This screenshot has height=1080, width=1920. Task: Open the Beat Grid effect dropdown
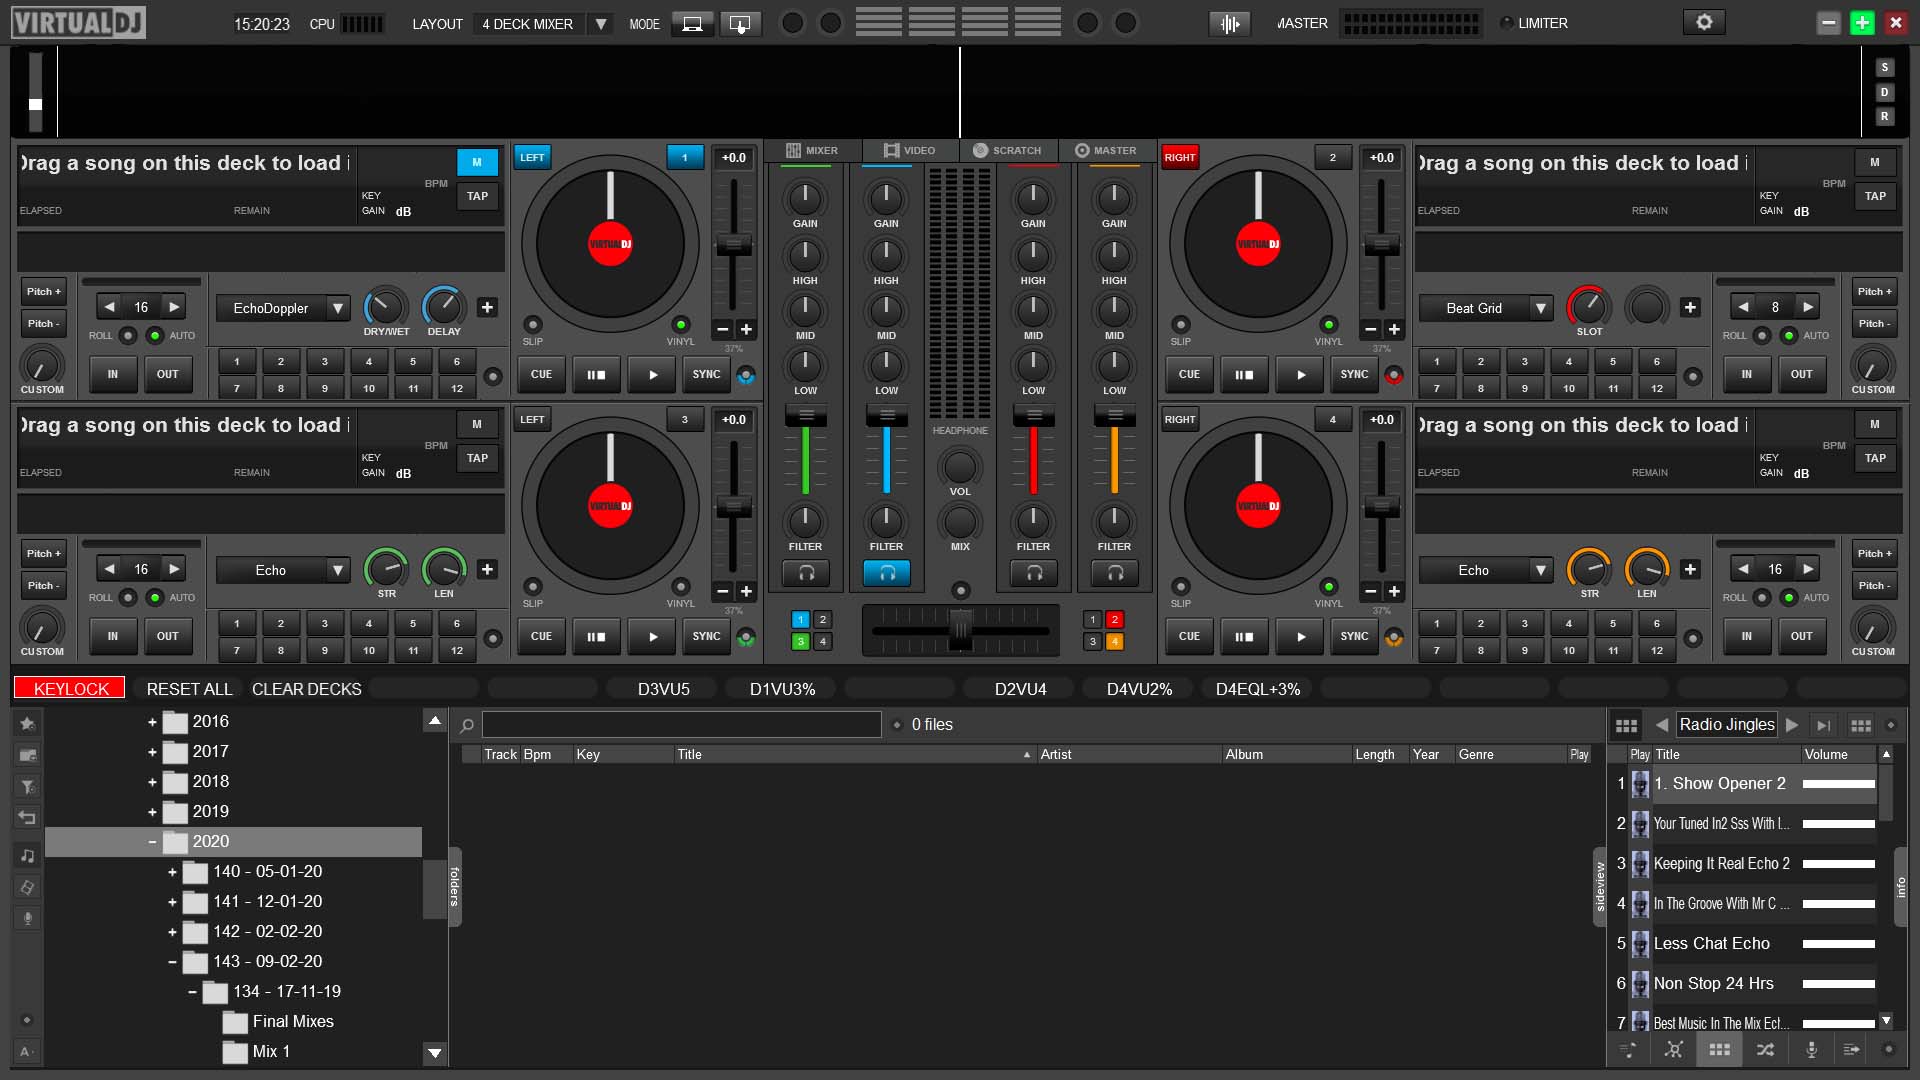click(x=1541, y=308)
